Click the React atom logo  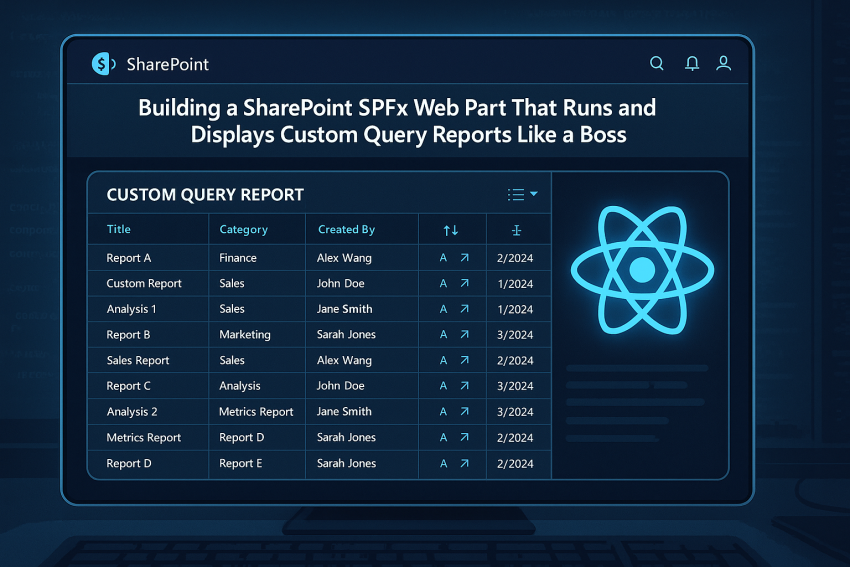tap(642, 269)
